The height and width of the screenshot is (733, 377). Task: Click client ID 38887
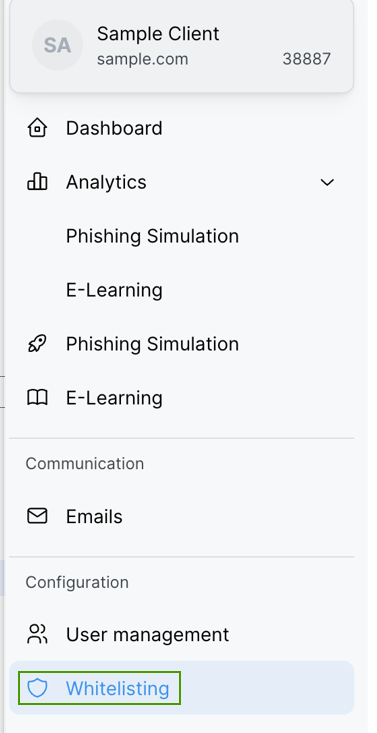coord(306,59)
